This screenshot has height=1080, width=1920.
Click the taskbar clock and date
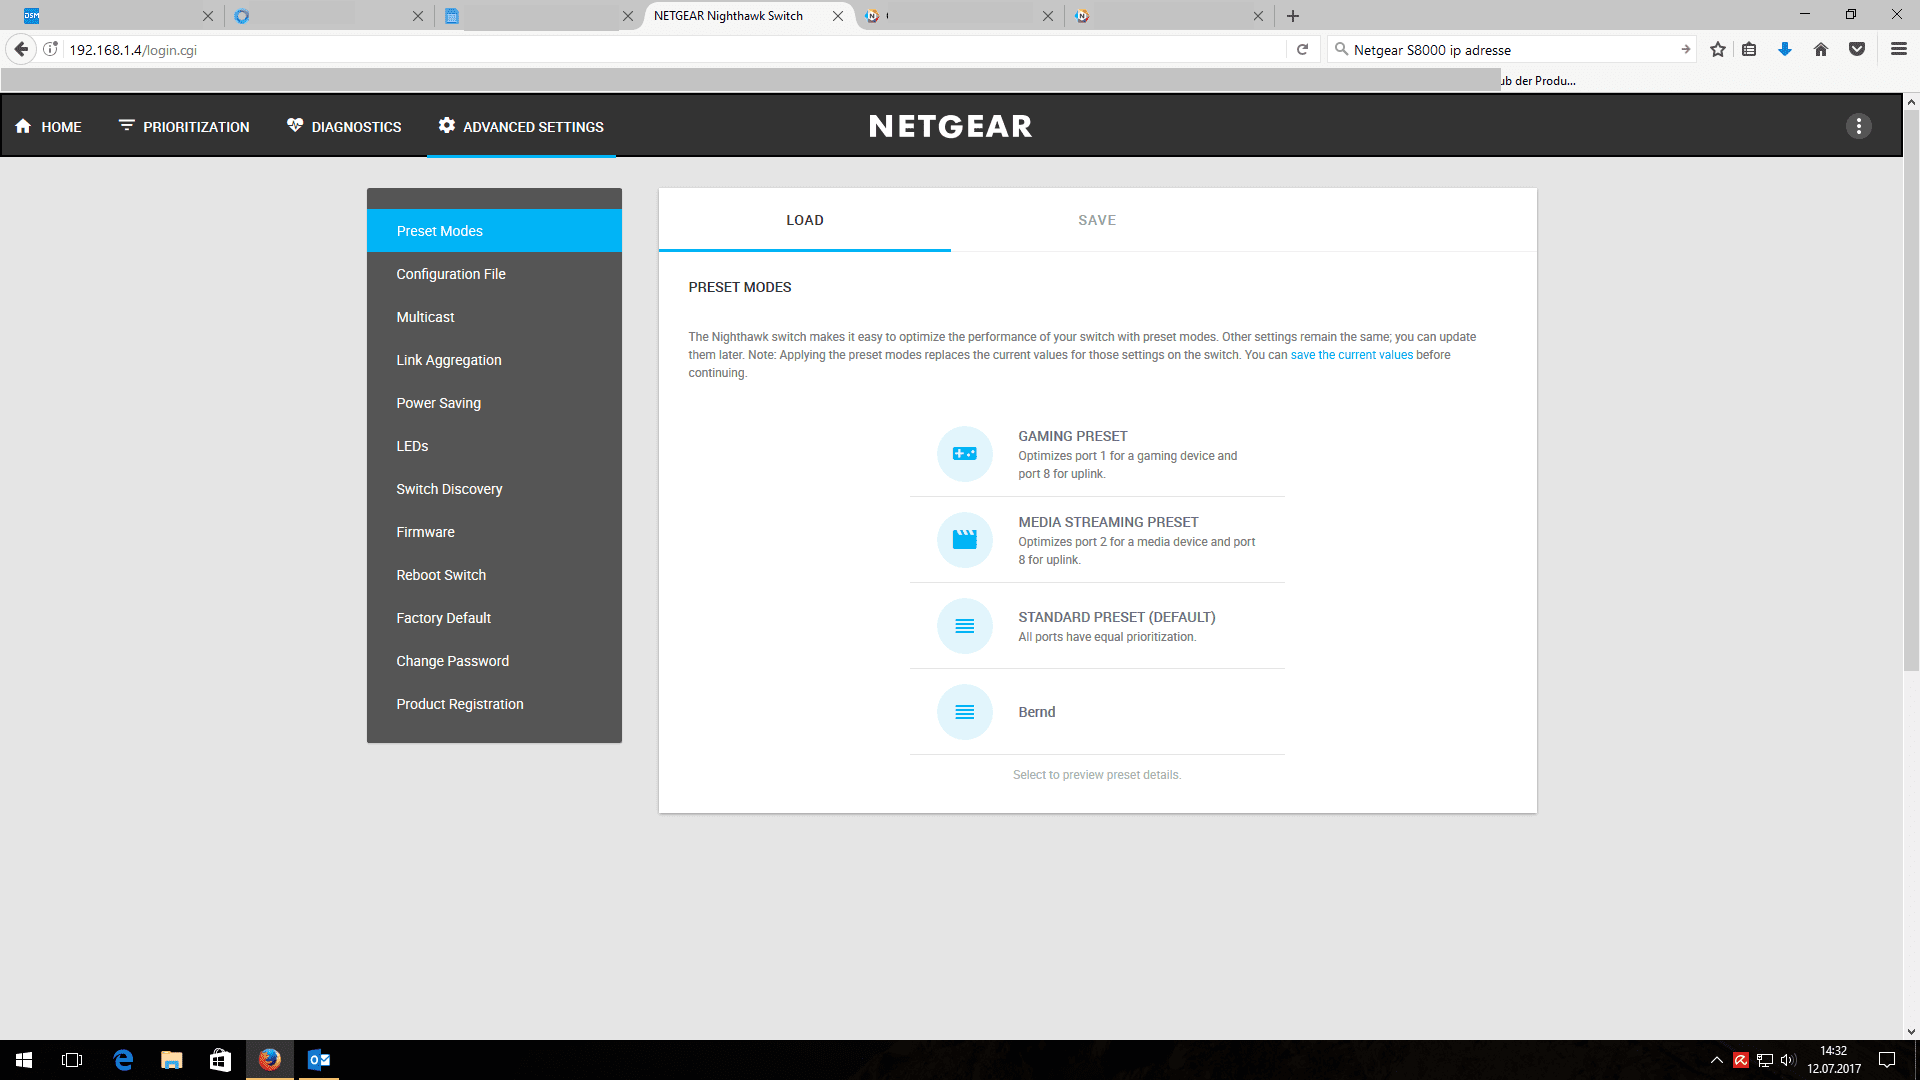(x=1834, y=1060)
